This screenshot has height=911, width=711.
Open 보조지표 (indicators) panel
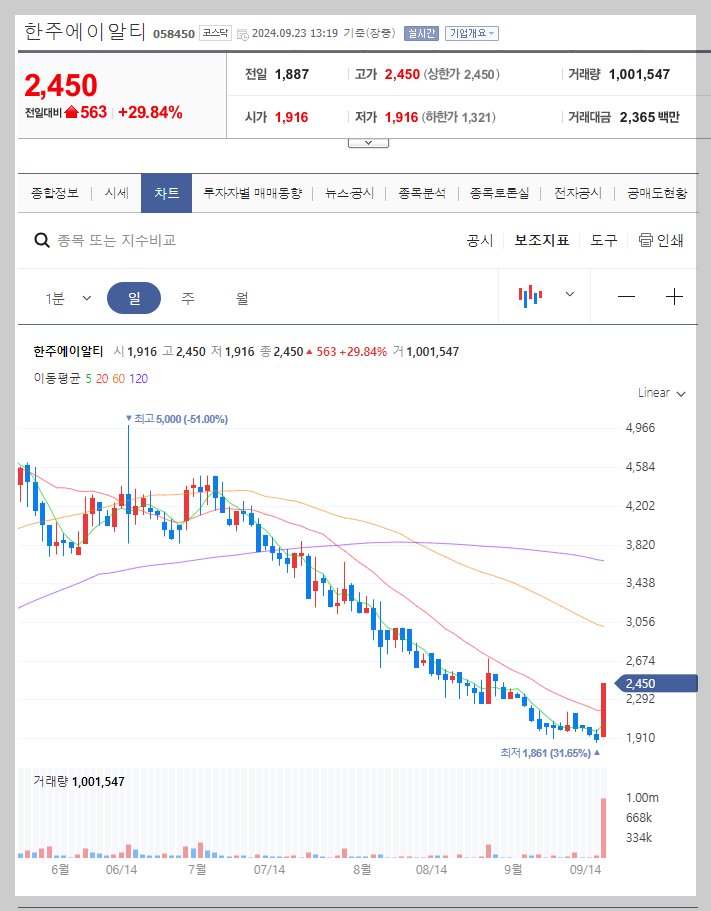click(542, 240)
